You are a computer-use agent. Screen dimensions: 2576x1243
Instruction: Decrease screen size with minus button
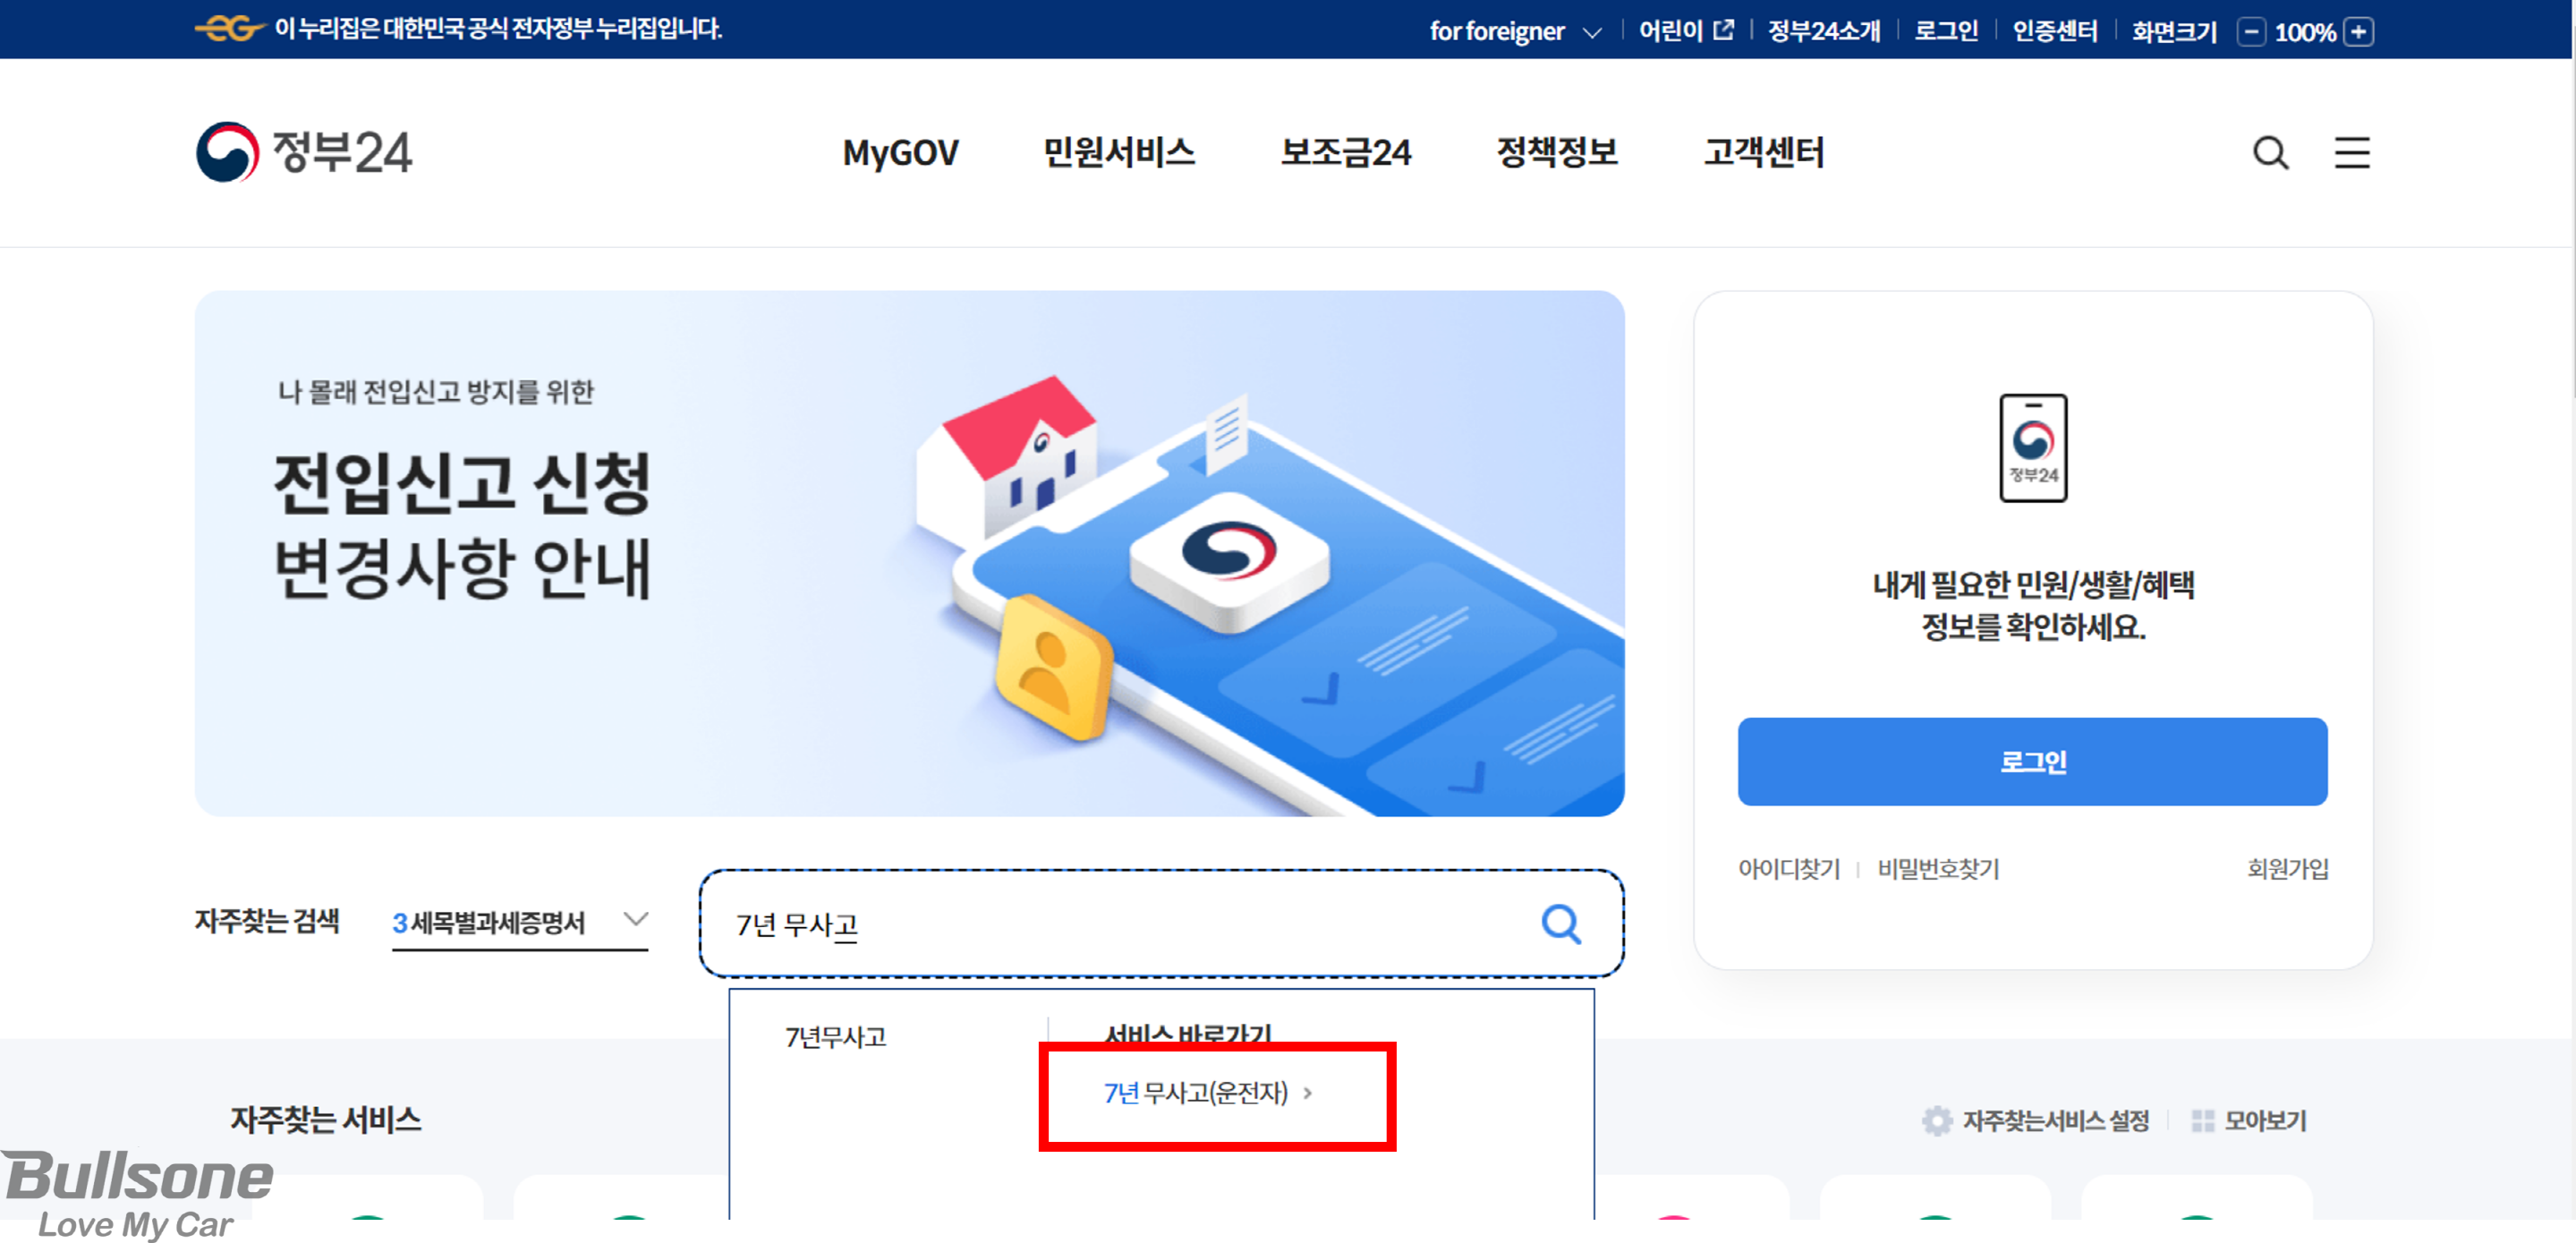[2251, 31]
